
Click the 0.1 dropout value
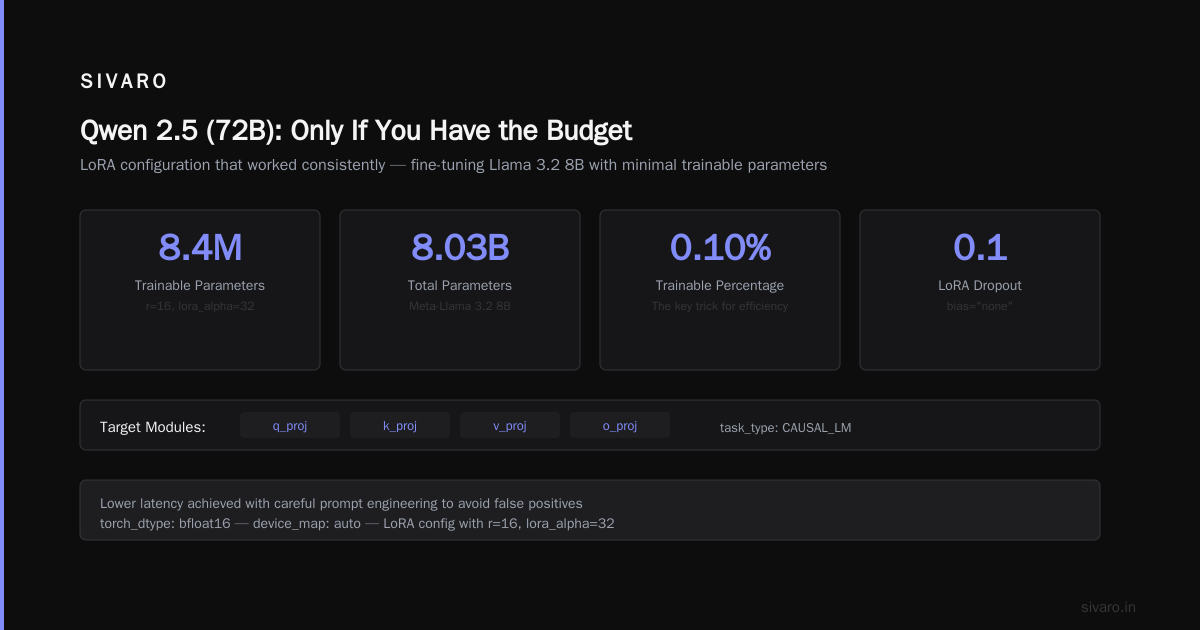[x=980, y=247]
